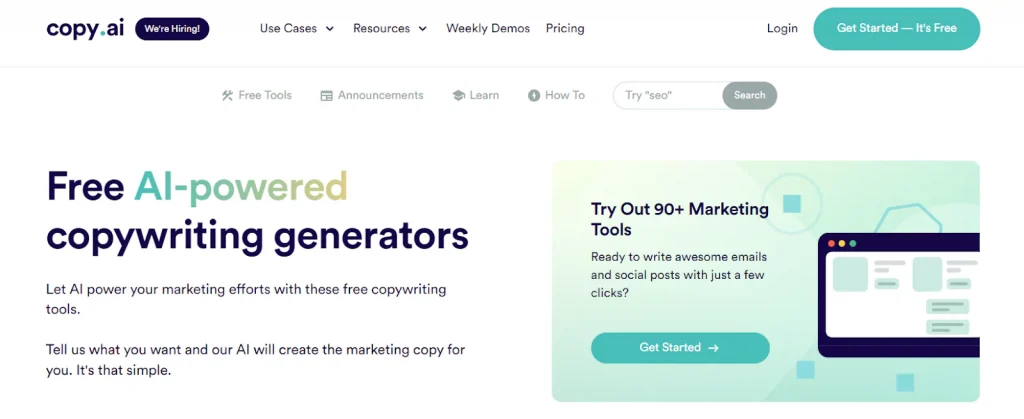Click the copy.ai logo
The image size is (1024, 419).
pyautogui.click(x=85, y=29)
